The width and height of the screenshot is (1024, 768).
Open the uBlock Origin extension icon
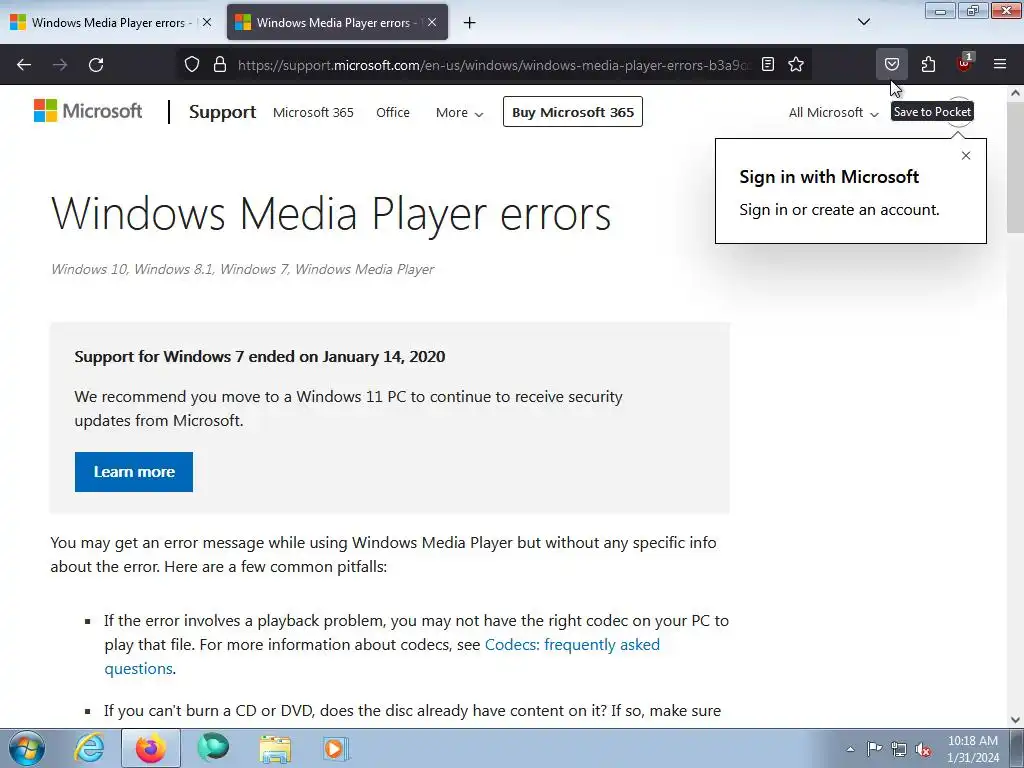point(964,63)
